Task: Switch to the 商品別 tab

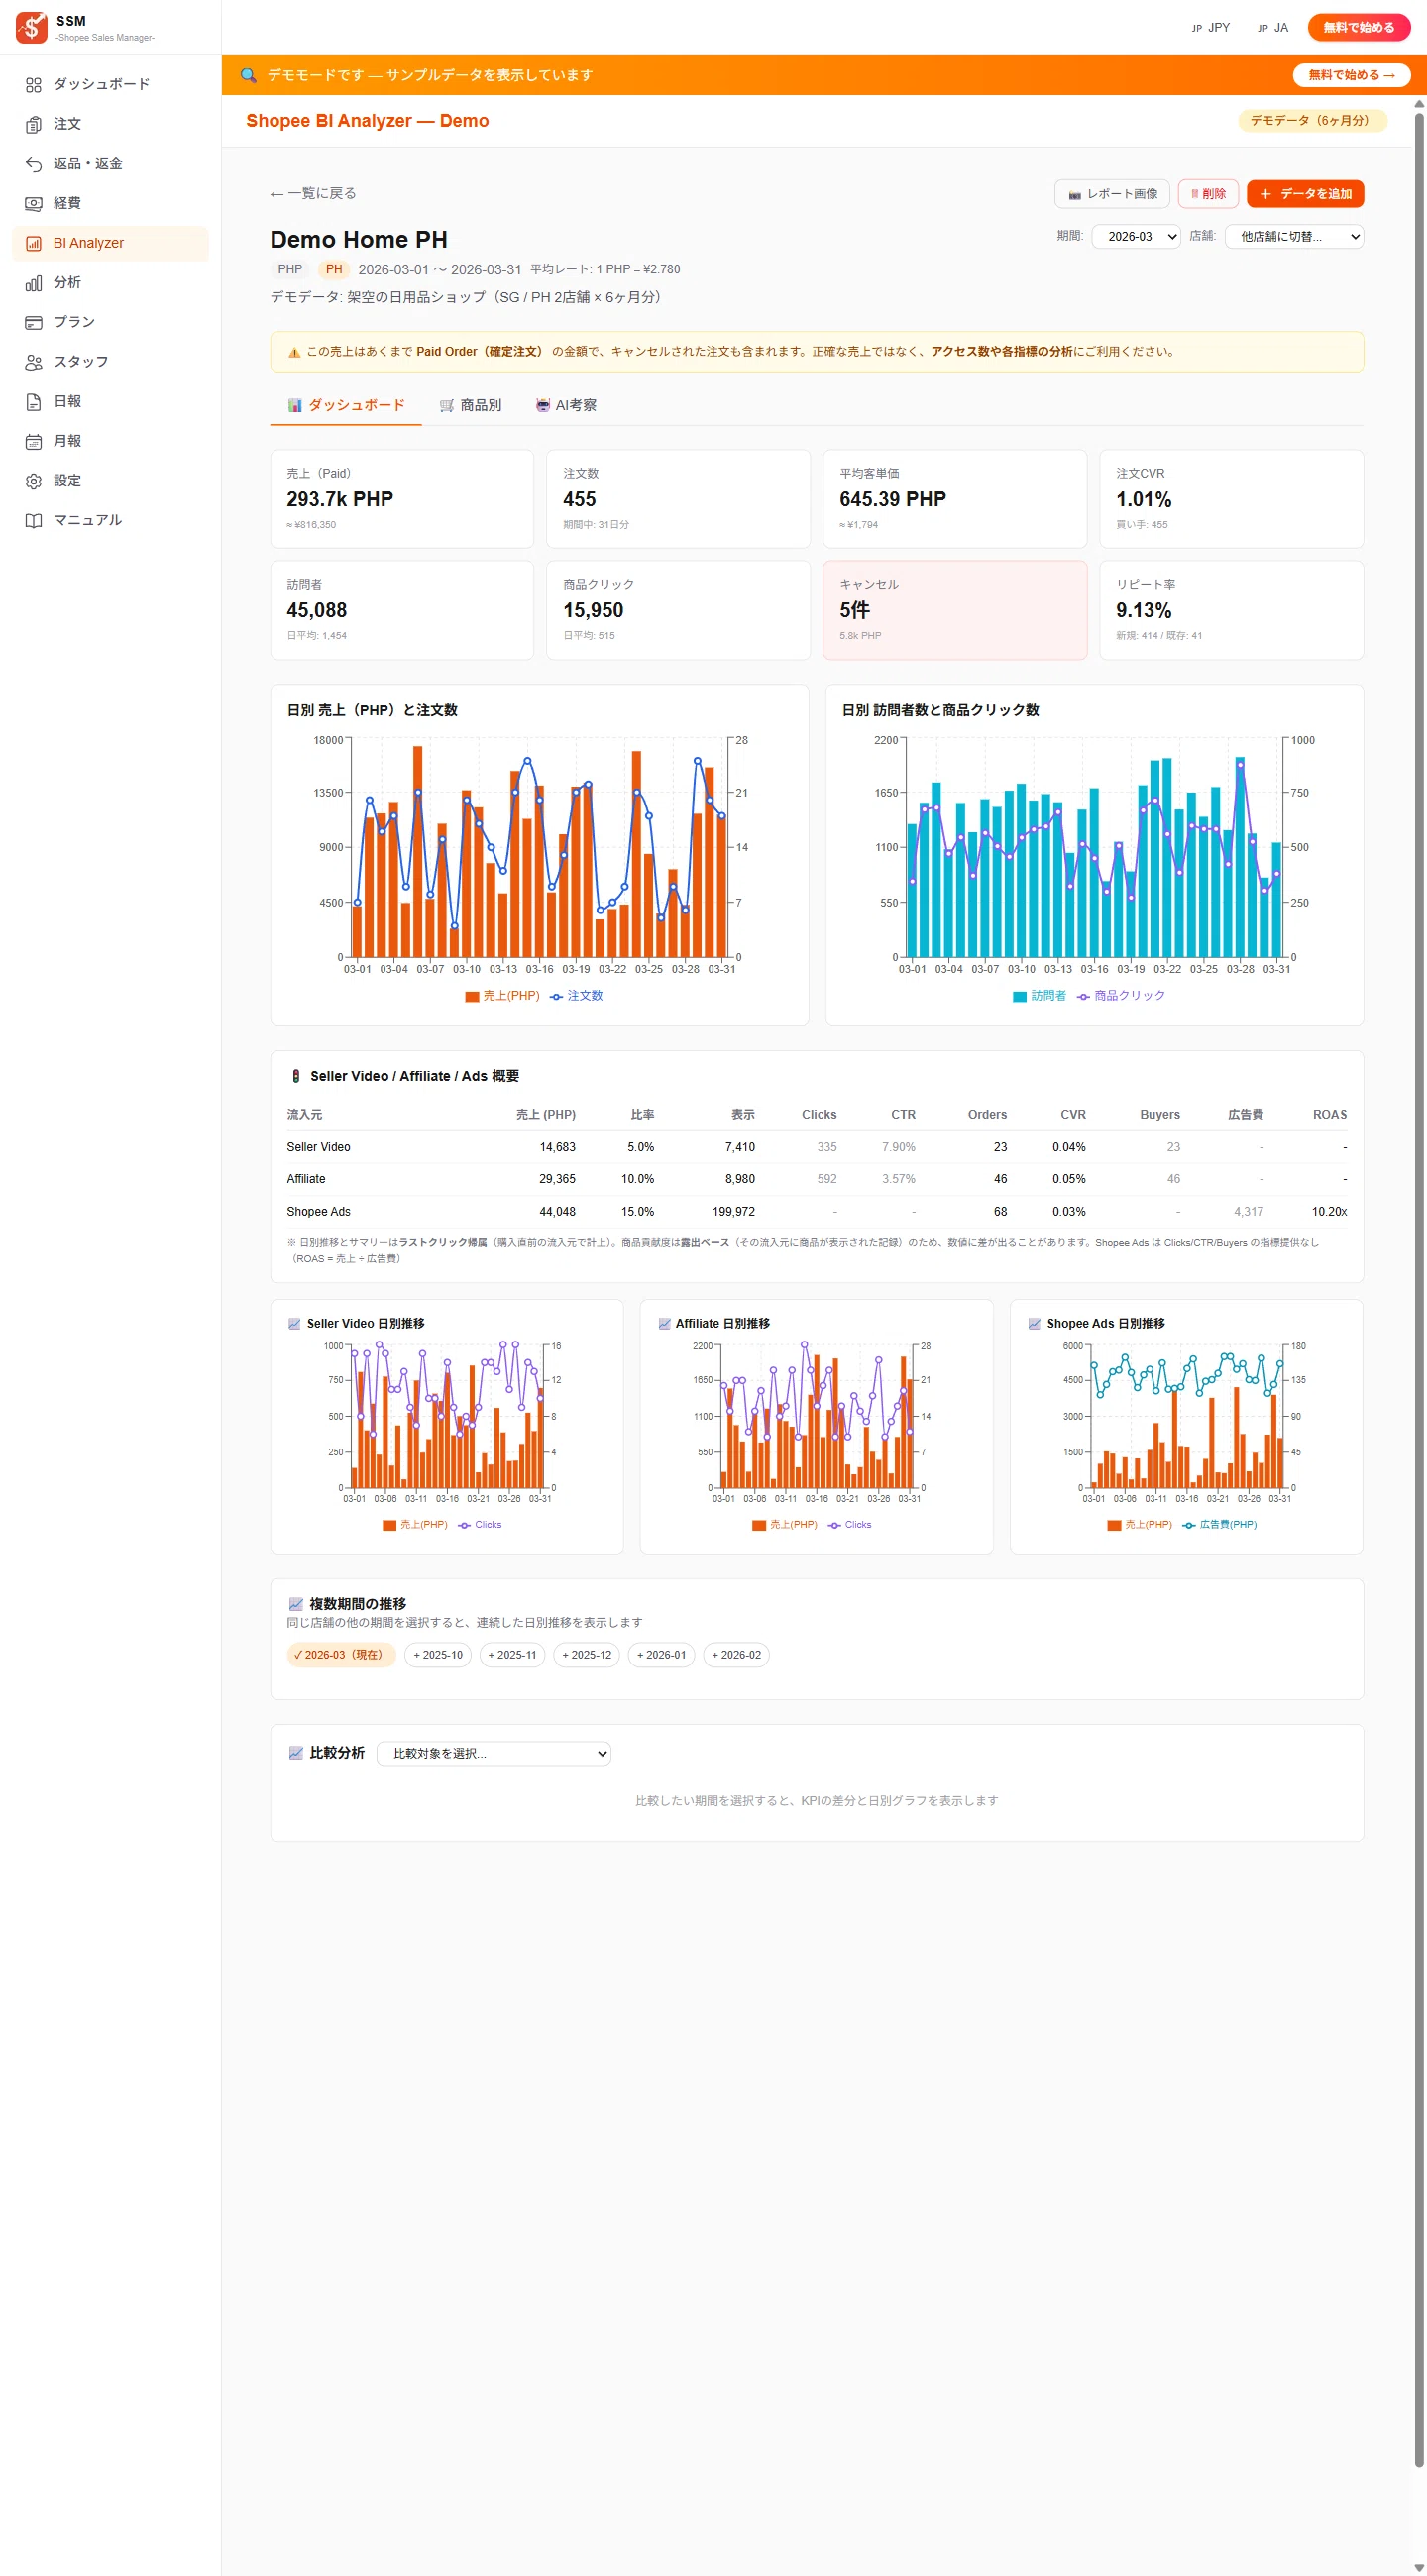Action: coord(471,406)
